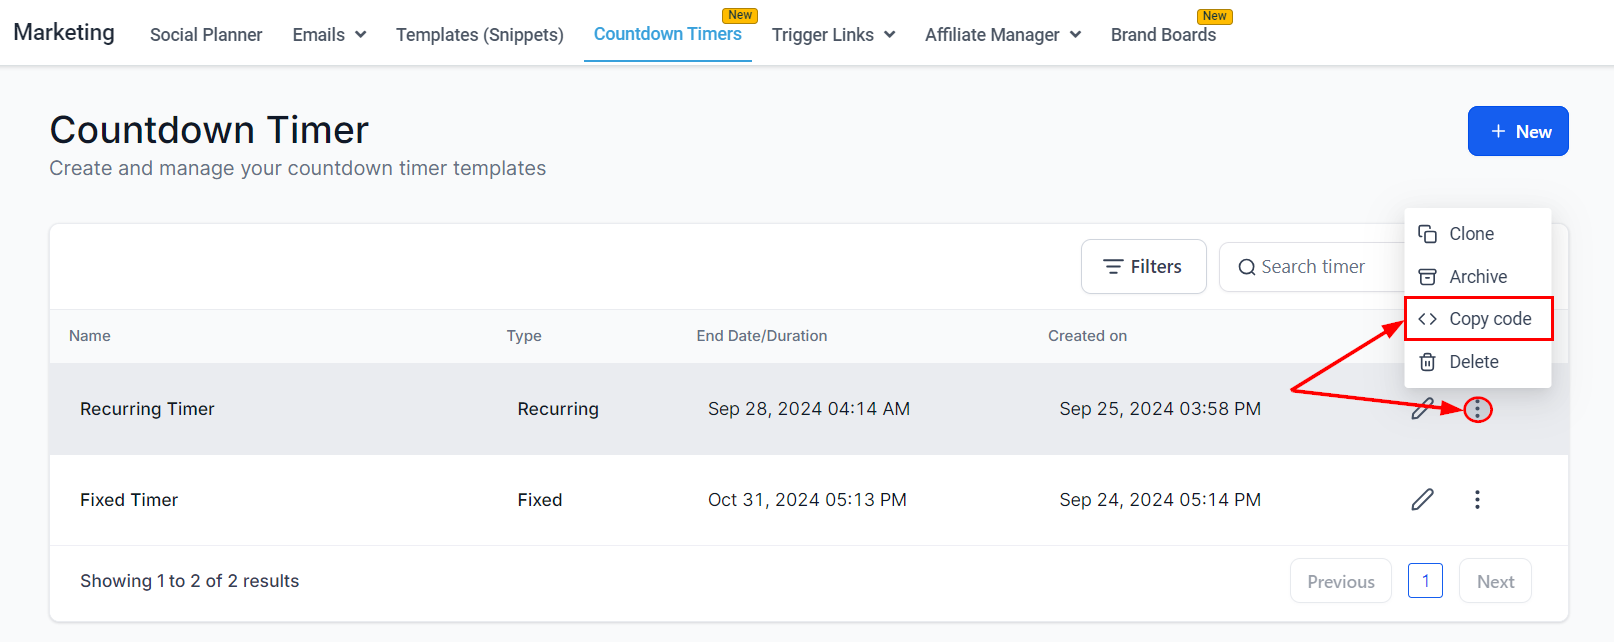Choose Delete from the context menu
The height and width of the screenshot is (642, 1614).
coord(1478,362)
